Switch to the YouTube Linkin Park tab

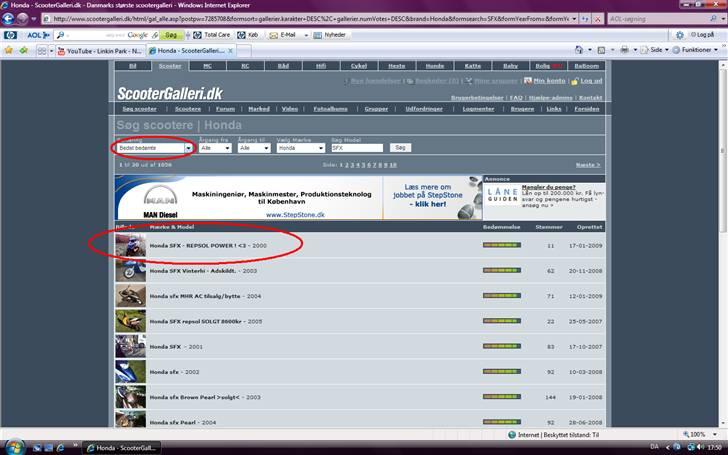pos(99,49)
